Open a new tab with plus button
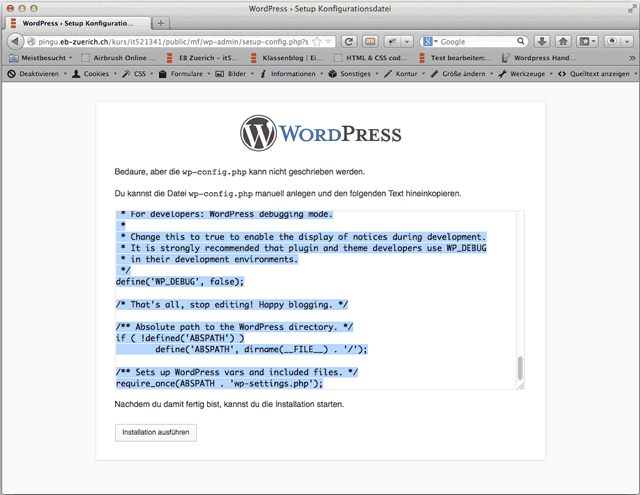640x495 pixels. click(162, 23)
